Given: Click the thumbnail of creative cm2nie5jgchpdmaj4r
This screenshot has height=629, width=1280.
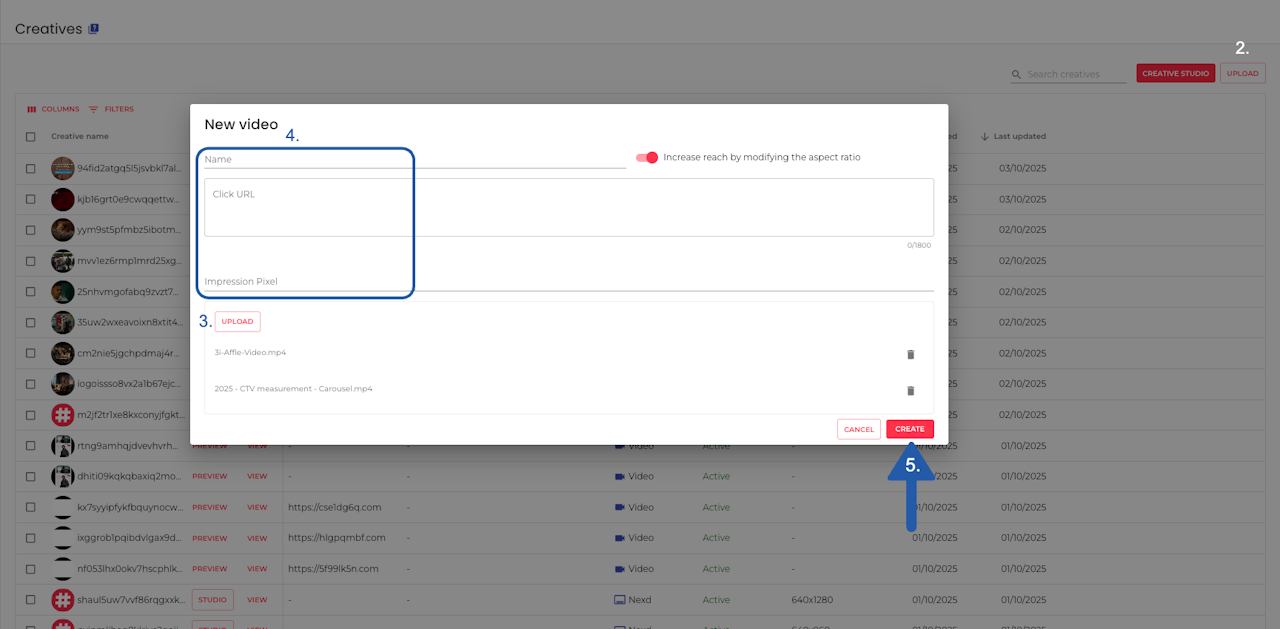Looking at the screenshot, I should click(x=63, y=353).
